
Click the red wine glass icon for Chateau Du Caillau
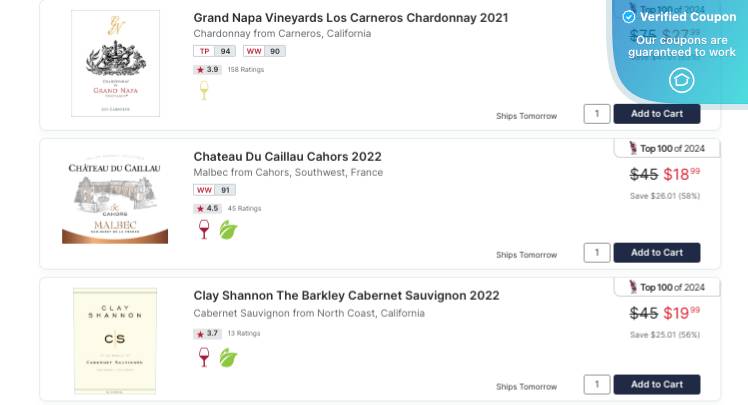204,230
